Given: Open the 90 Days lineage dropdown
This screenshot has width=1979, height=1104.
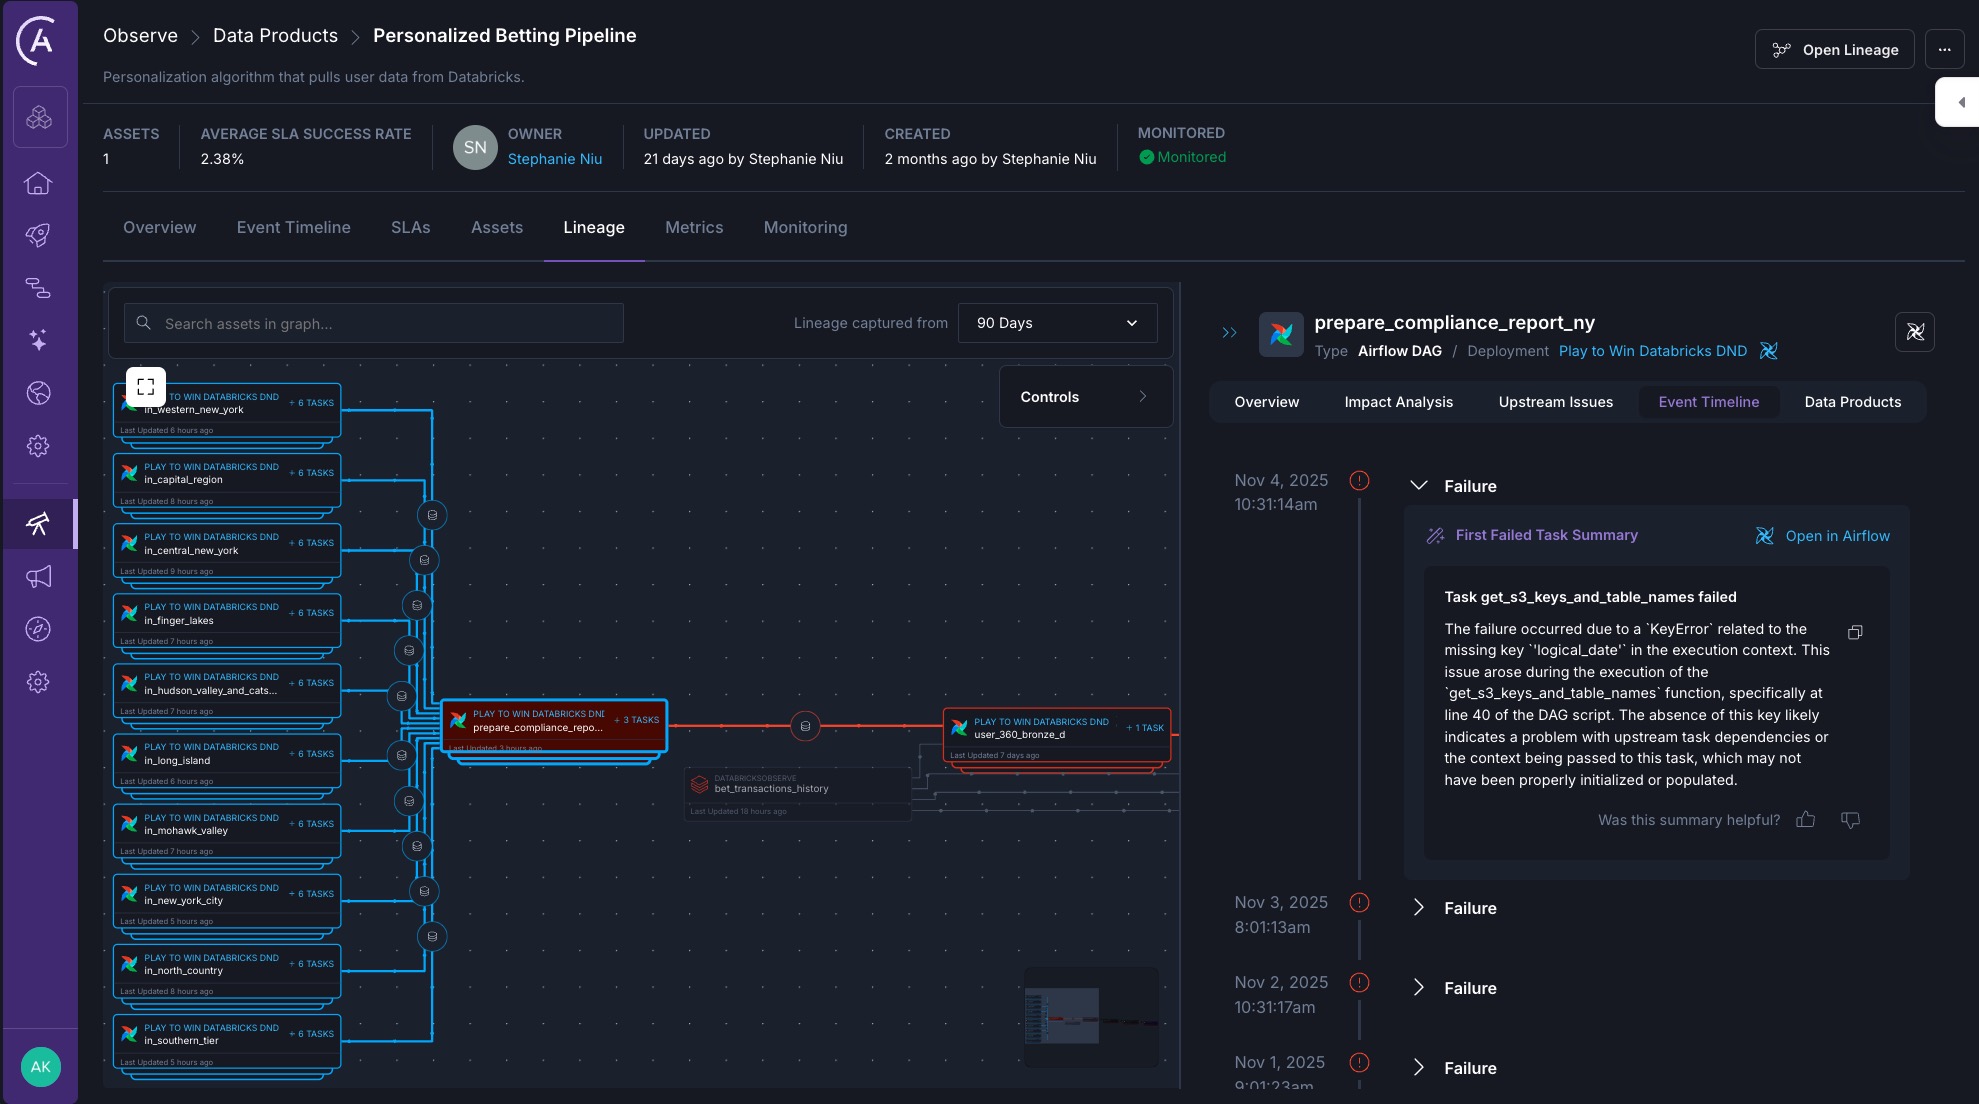Looking at the screenshot, I should (x=1057, y=323).
